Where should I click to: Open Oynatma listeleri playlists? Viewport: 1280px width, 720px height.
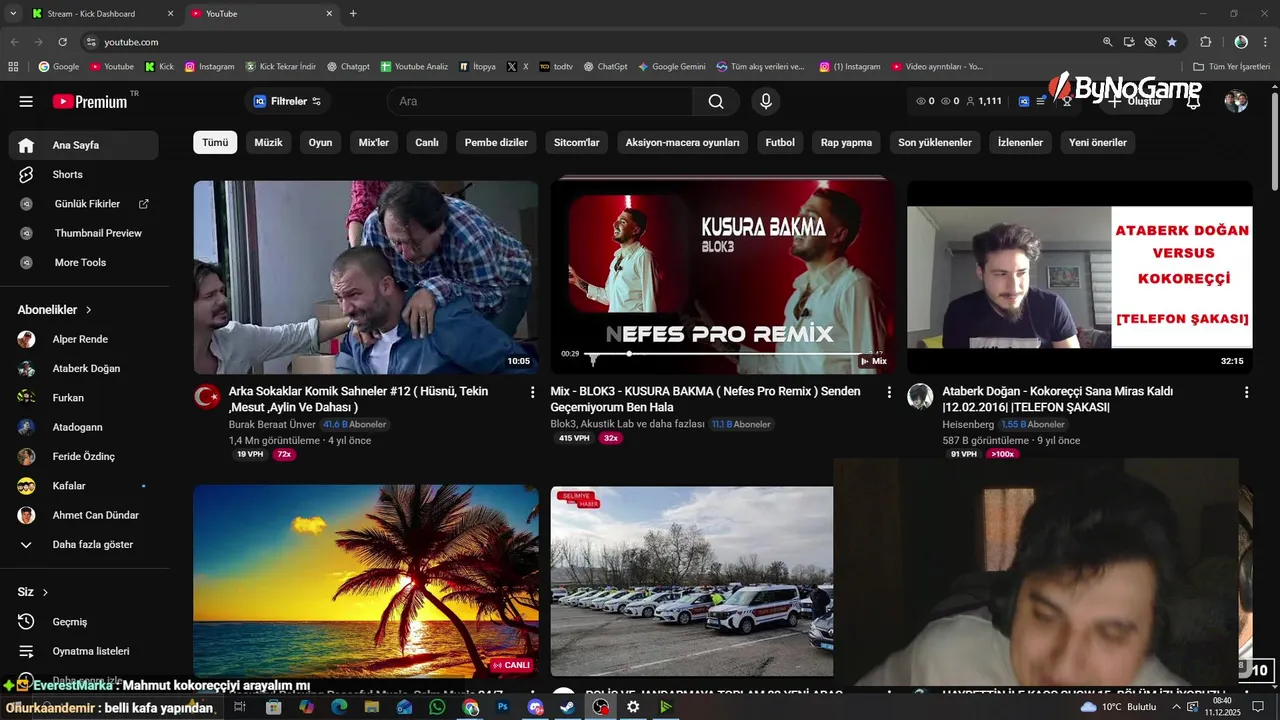tap(84, 651)
